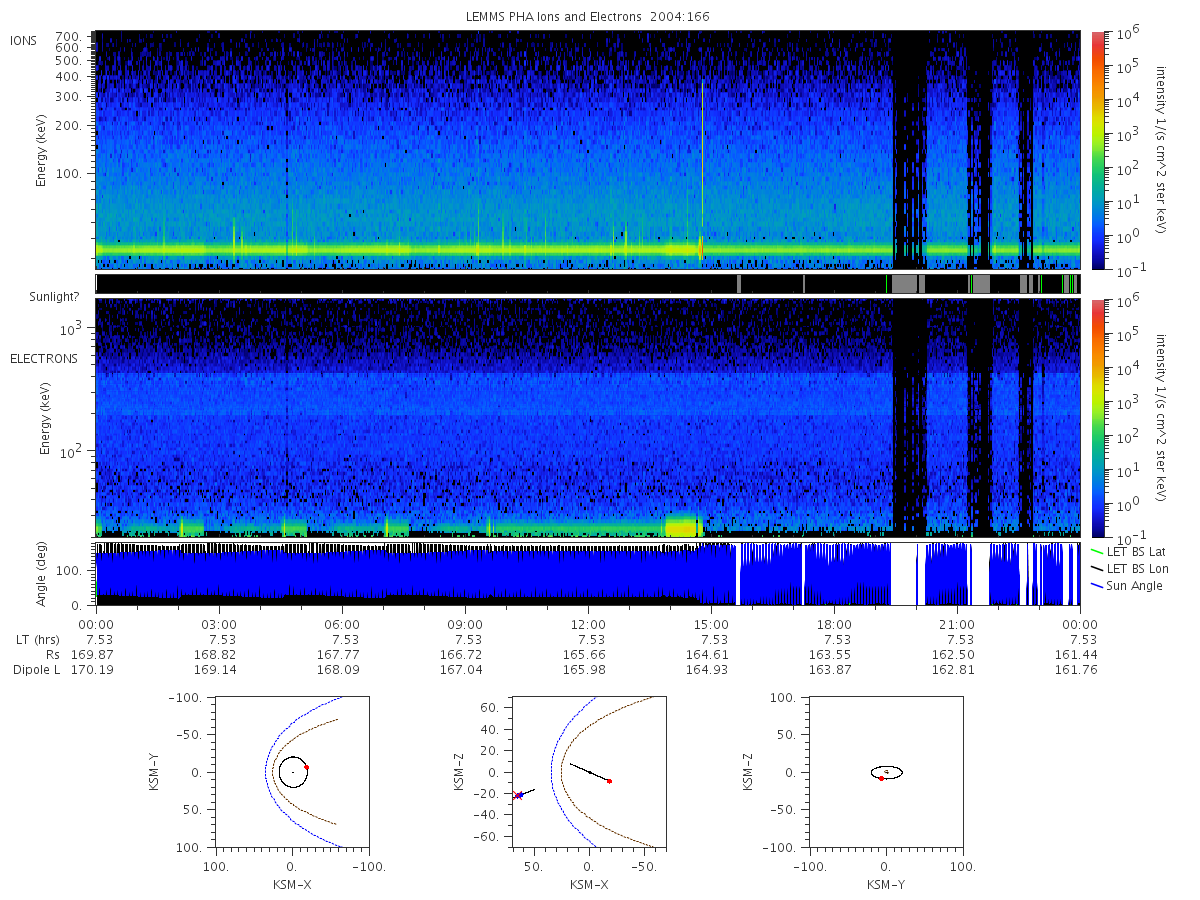This screenshot has width=1200, height=900.
Task: Select the 'ELECTRONS' panel label
Action: point(44,358)
